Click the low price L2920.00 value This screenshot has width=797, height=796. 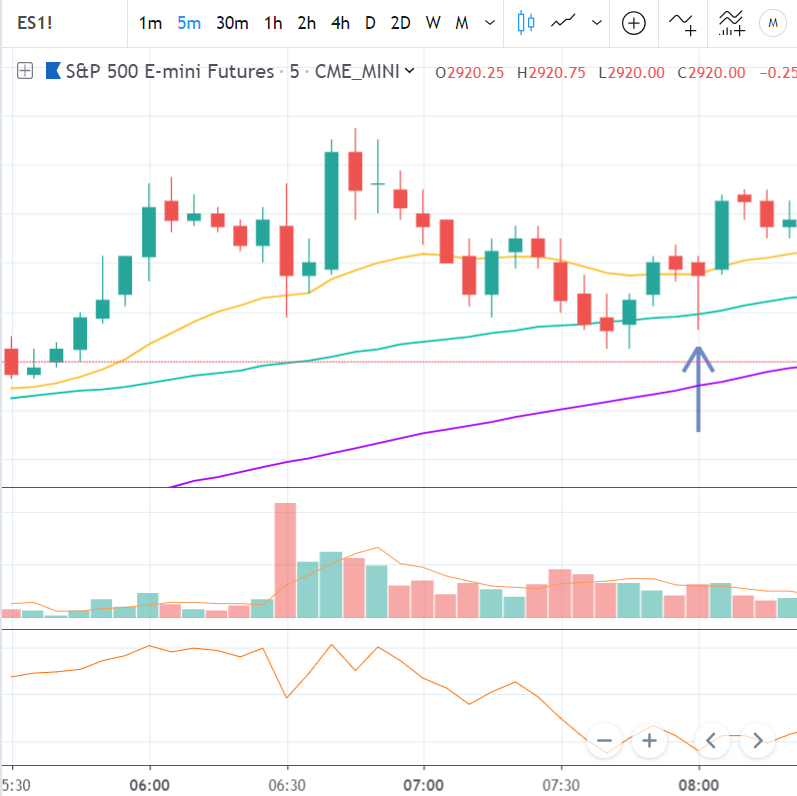pyautogui.click(x=631, y=73)
